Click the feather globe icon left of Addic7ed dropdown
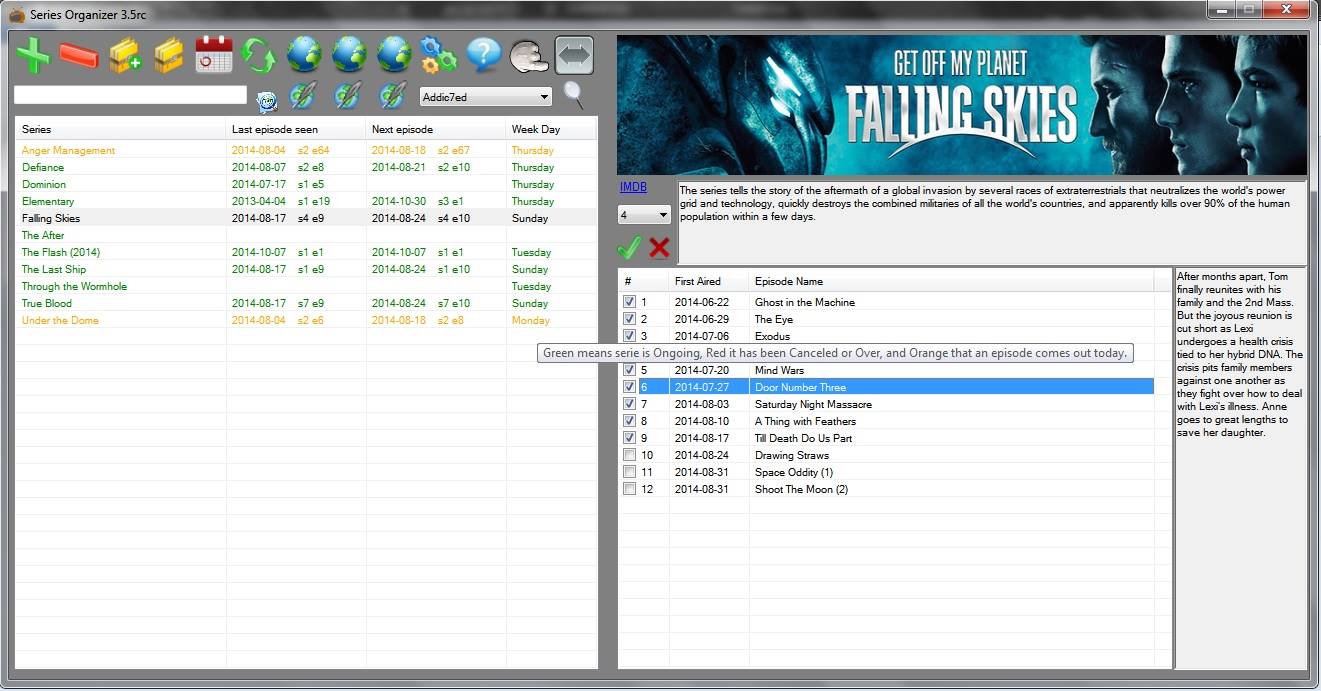This screenshot has height=691, width=1321. tap(391, 96)
